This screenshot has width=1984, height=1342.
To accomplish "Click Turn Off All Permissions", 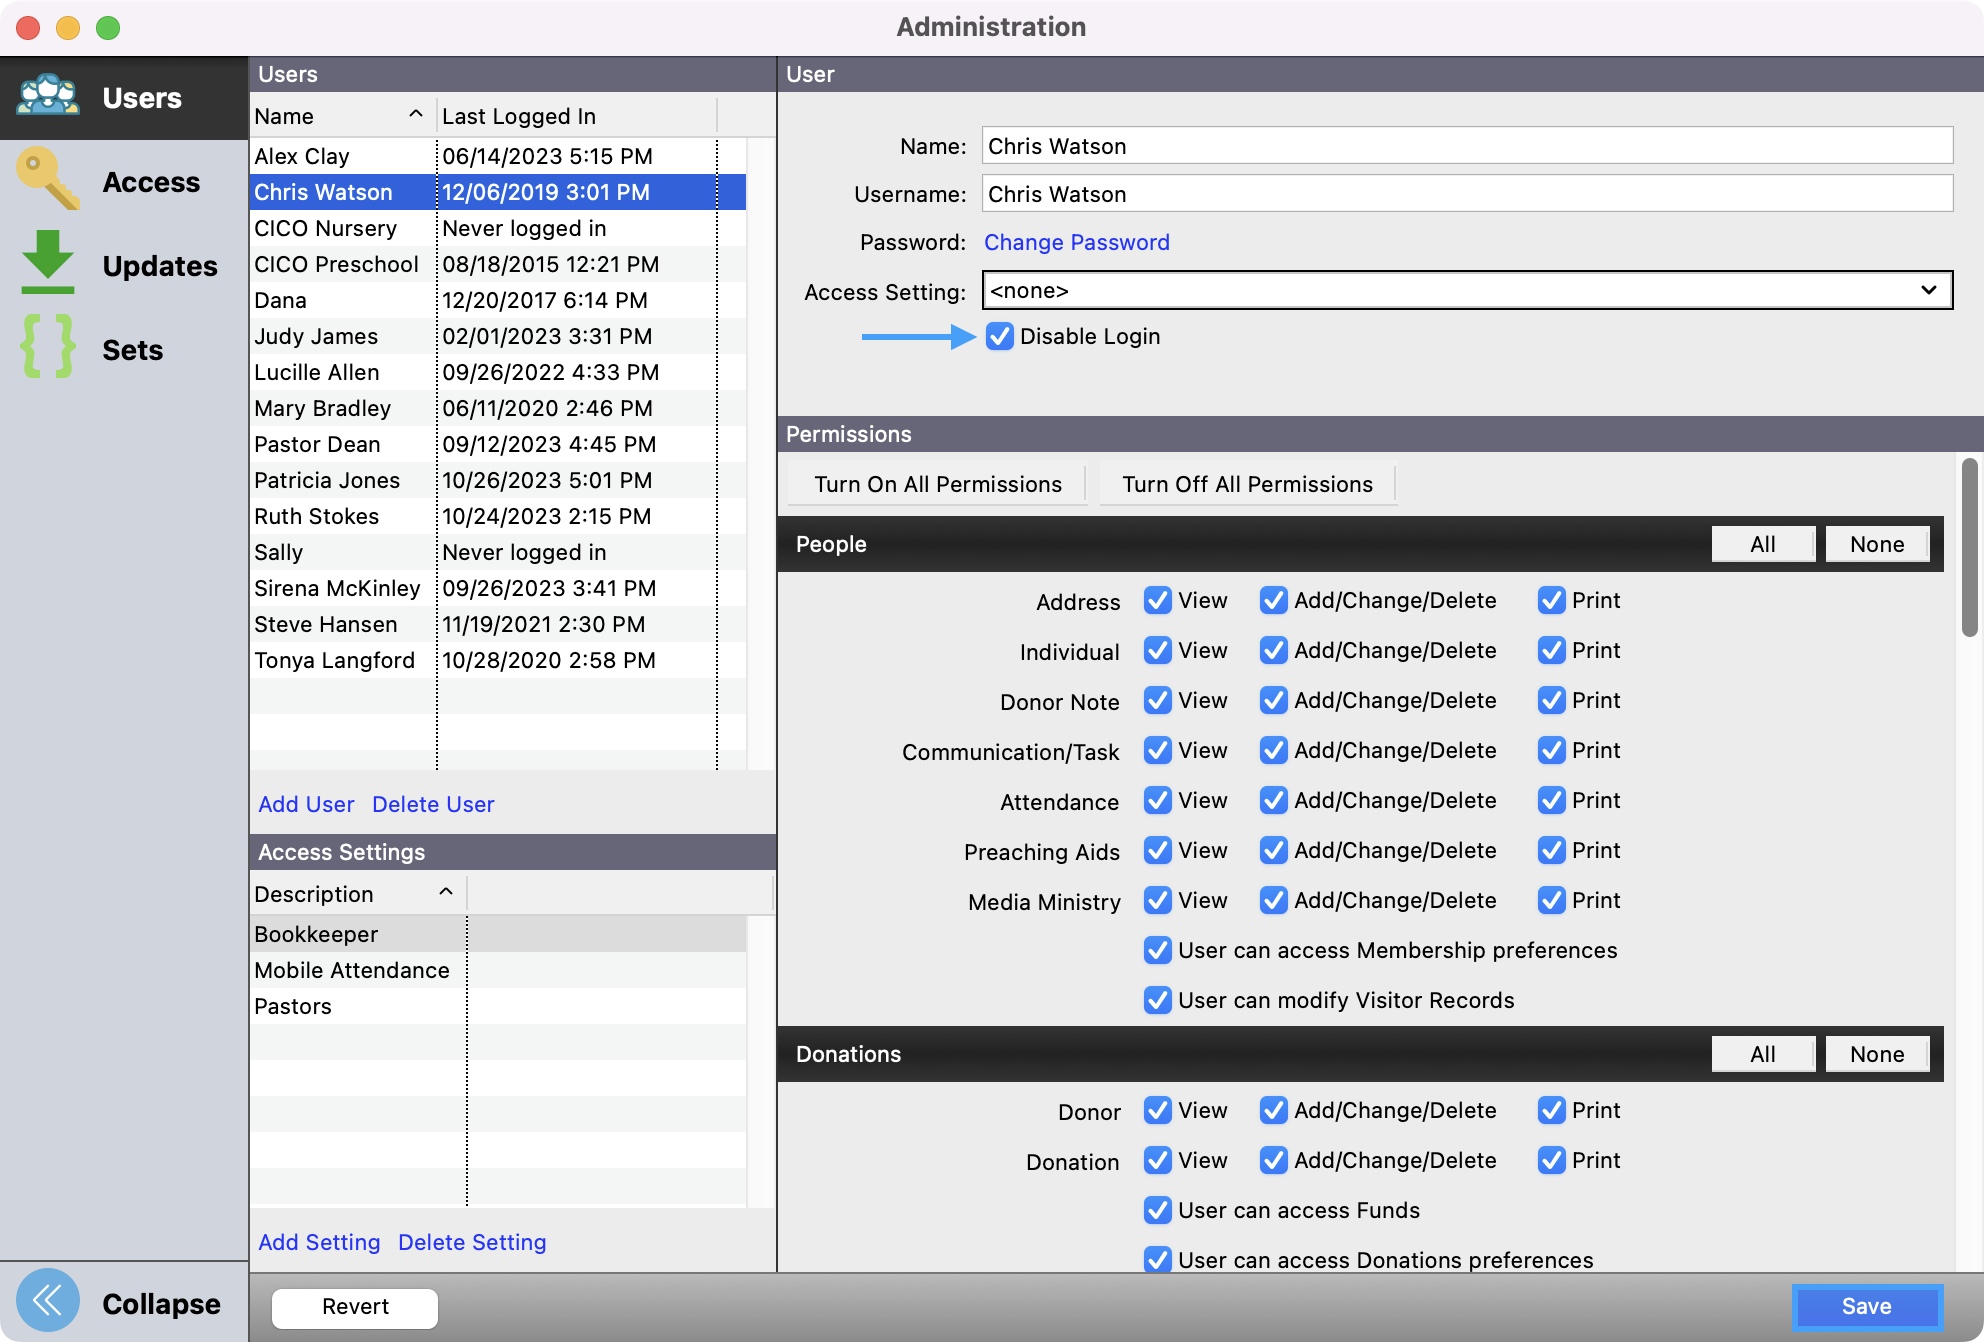I will click(1247, 484).
